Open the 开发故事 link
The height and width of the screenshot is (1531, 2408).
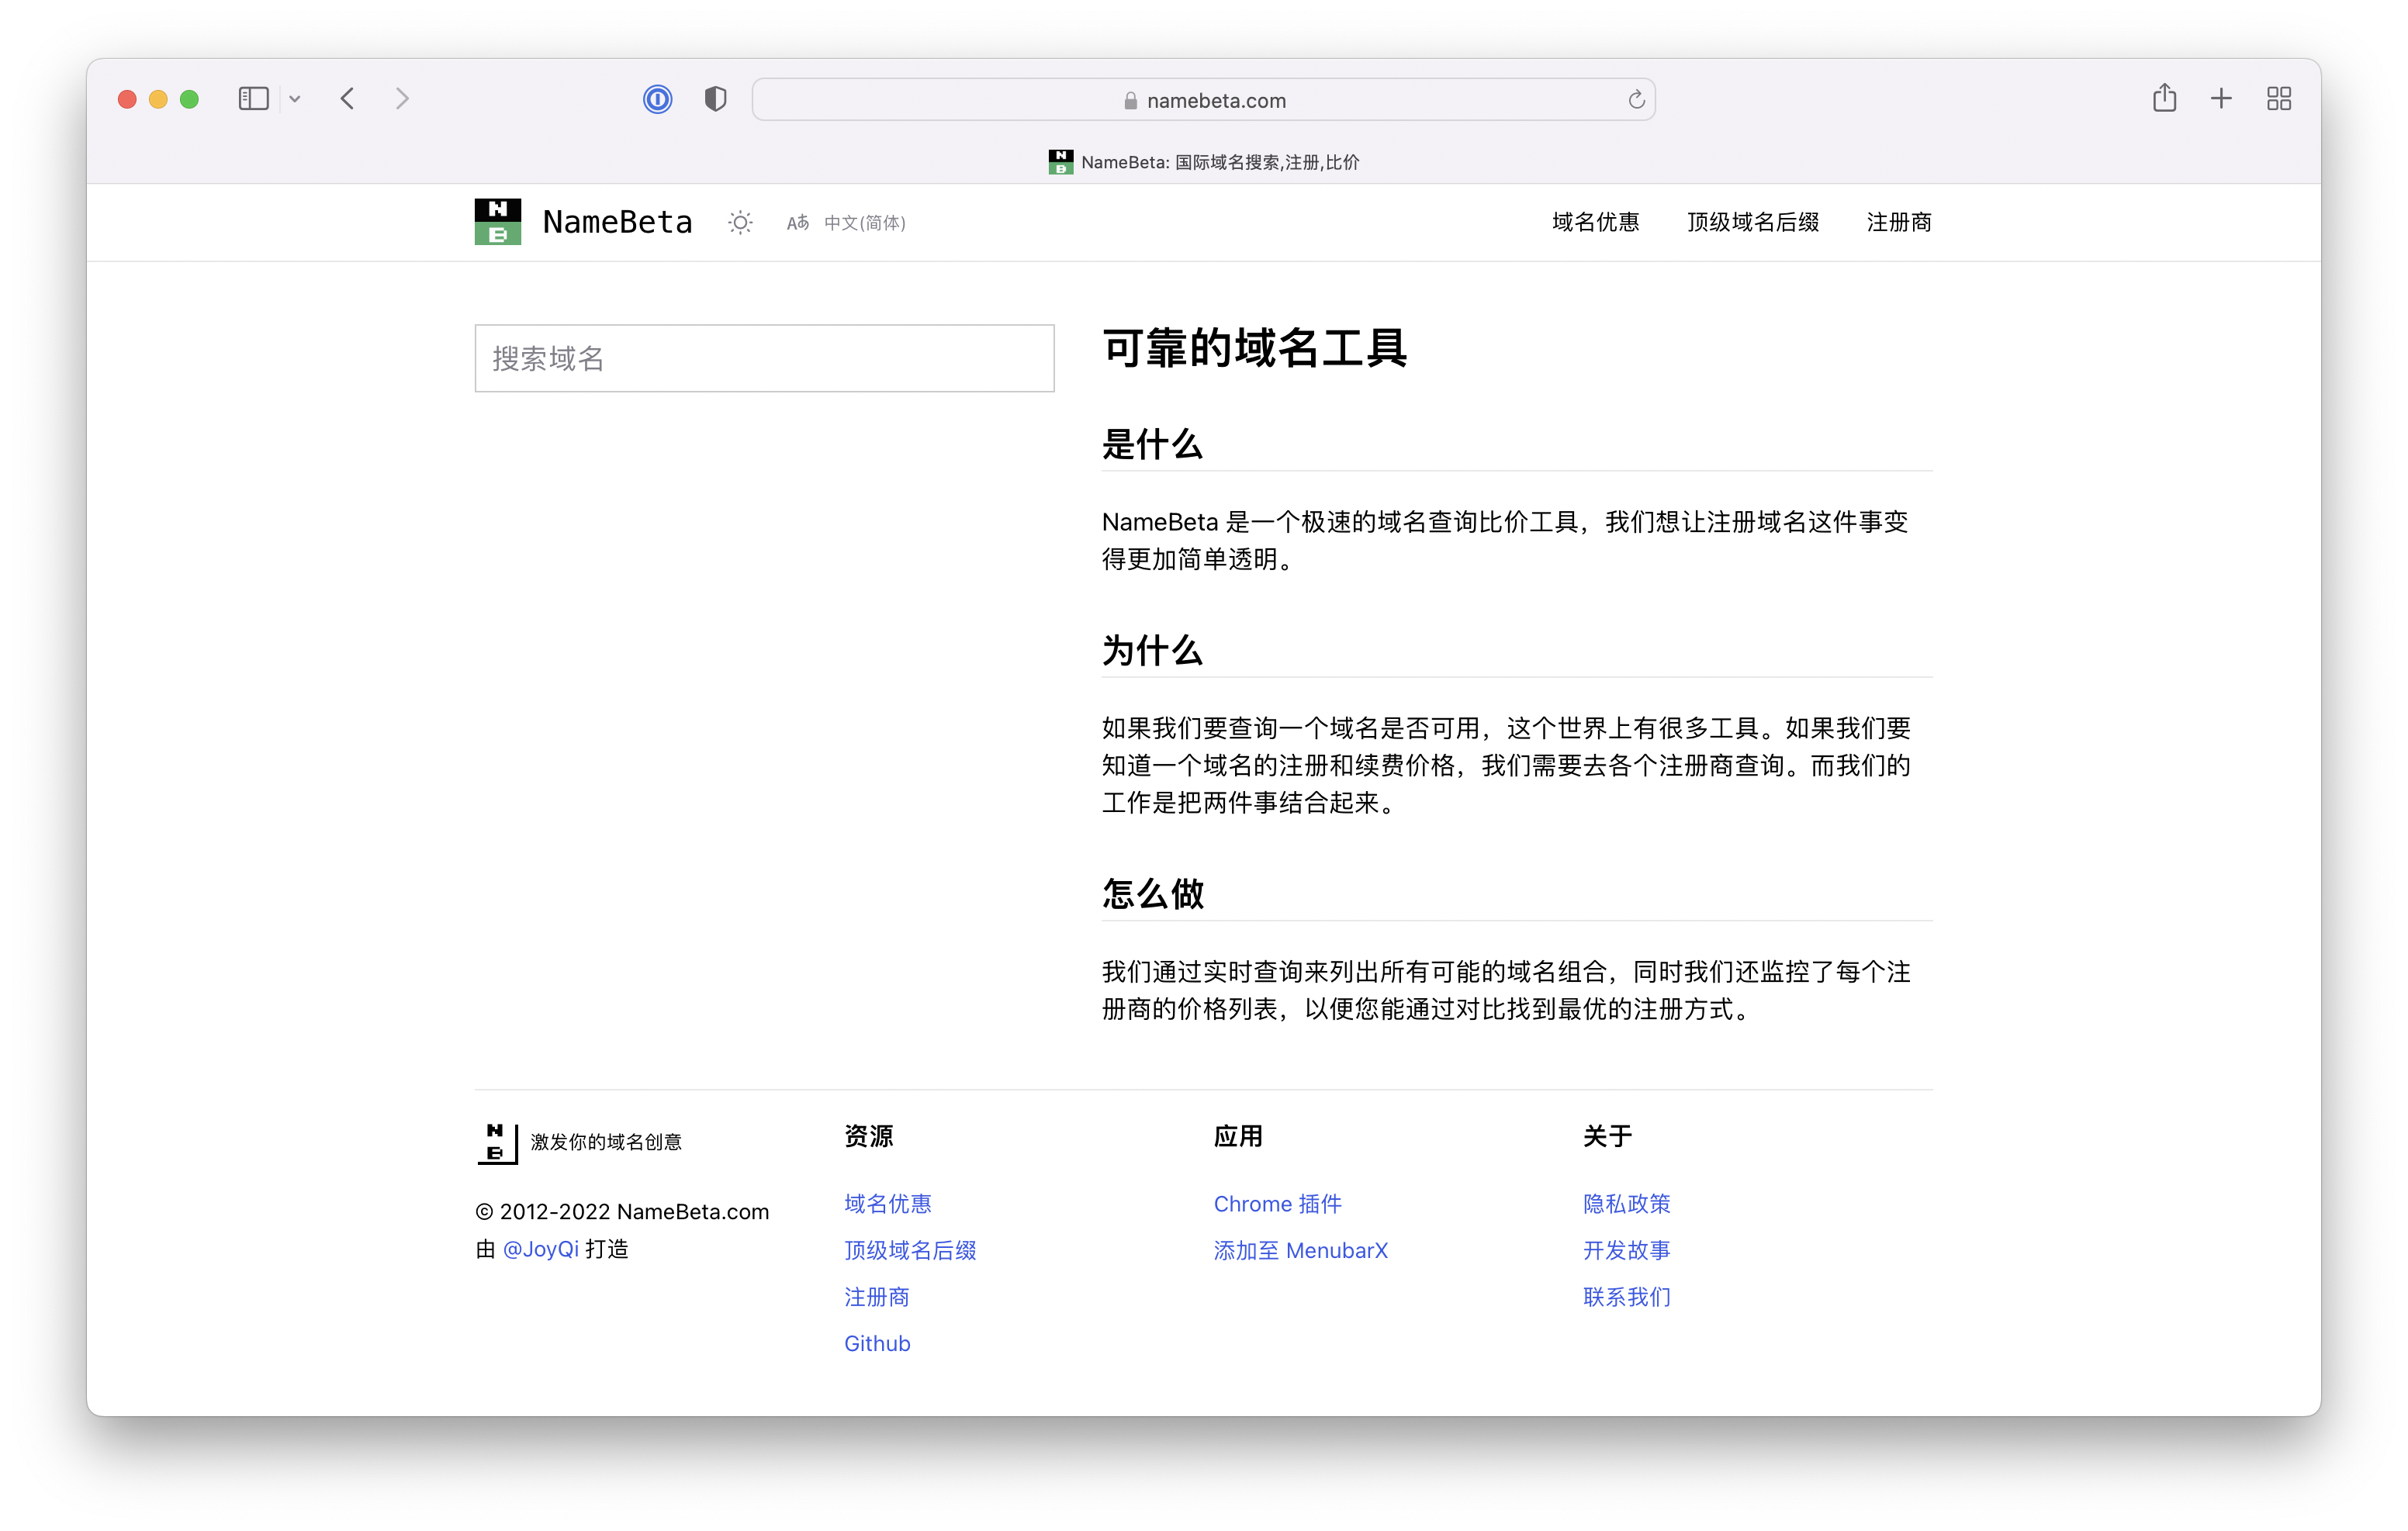1627,1250
